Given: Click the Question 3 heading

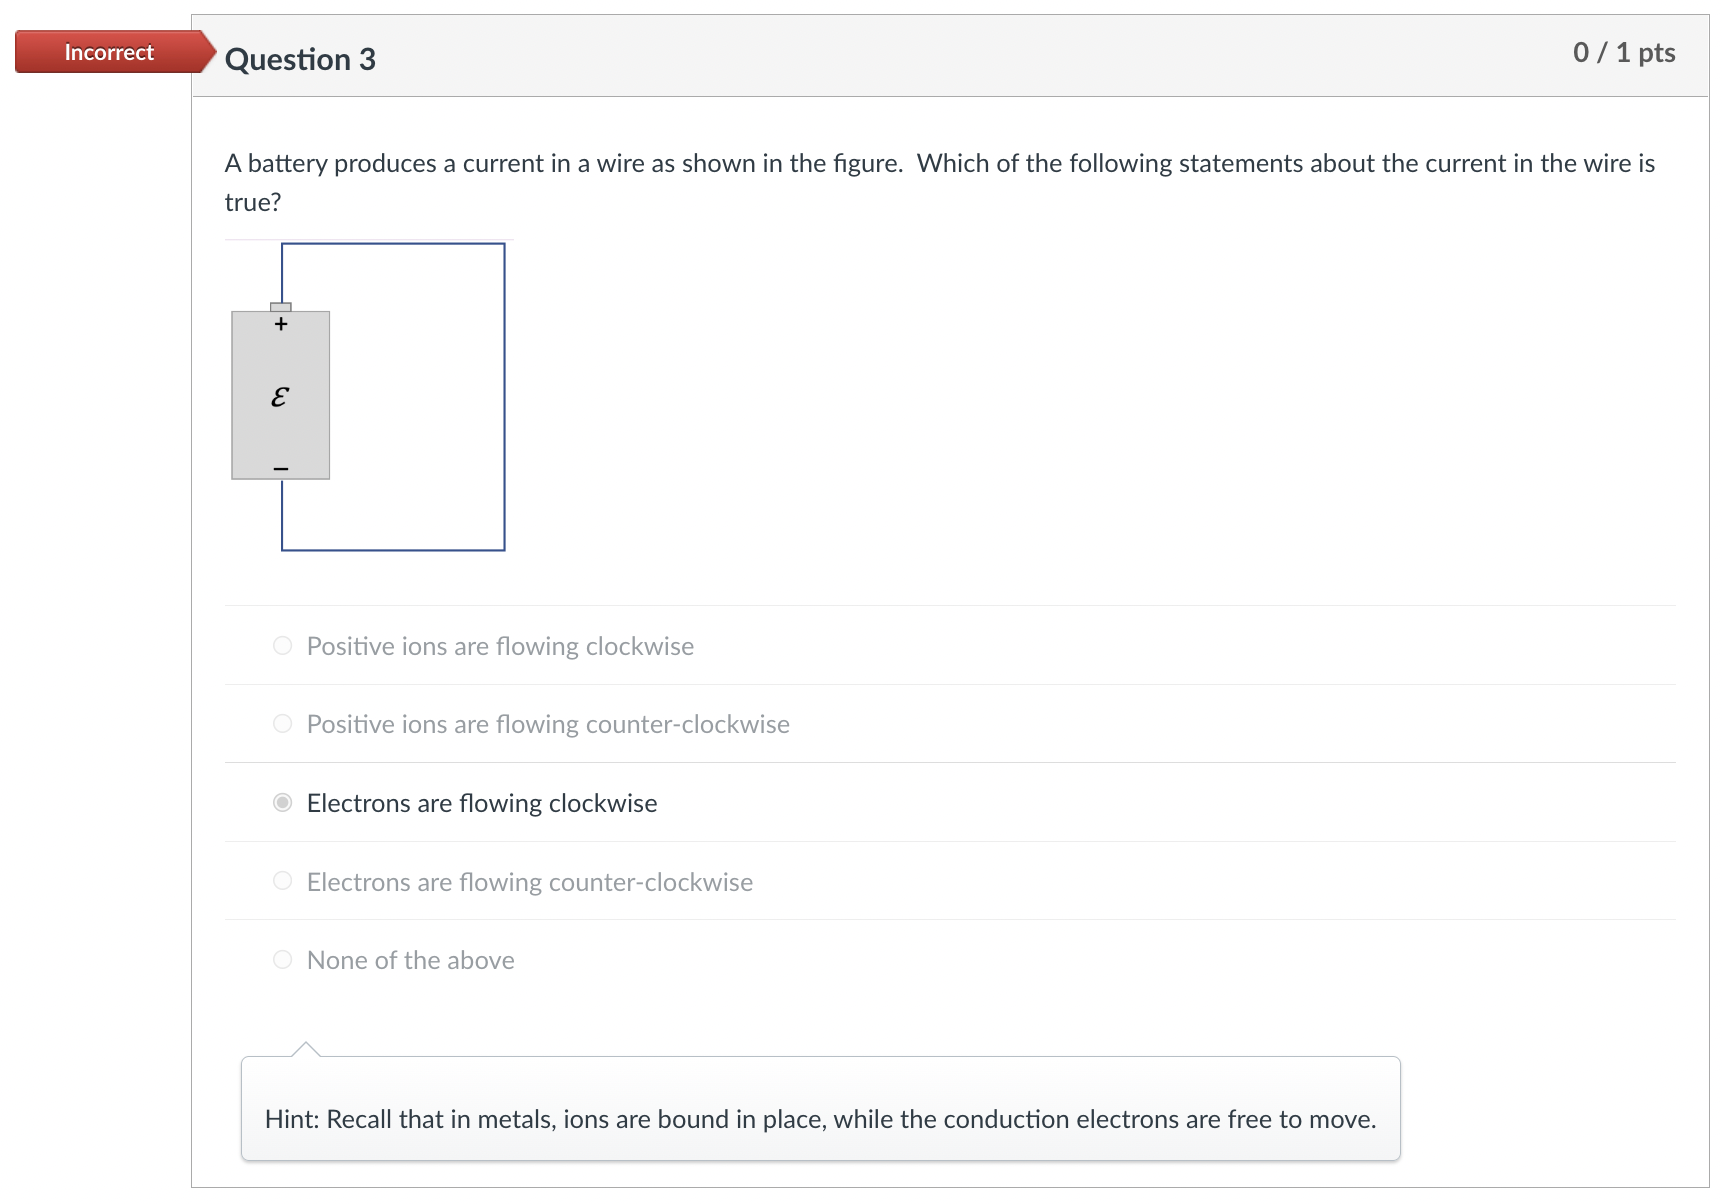Looking at the screenshot, I should click(x=299, y=59).
